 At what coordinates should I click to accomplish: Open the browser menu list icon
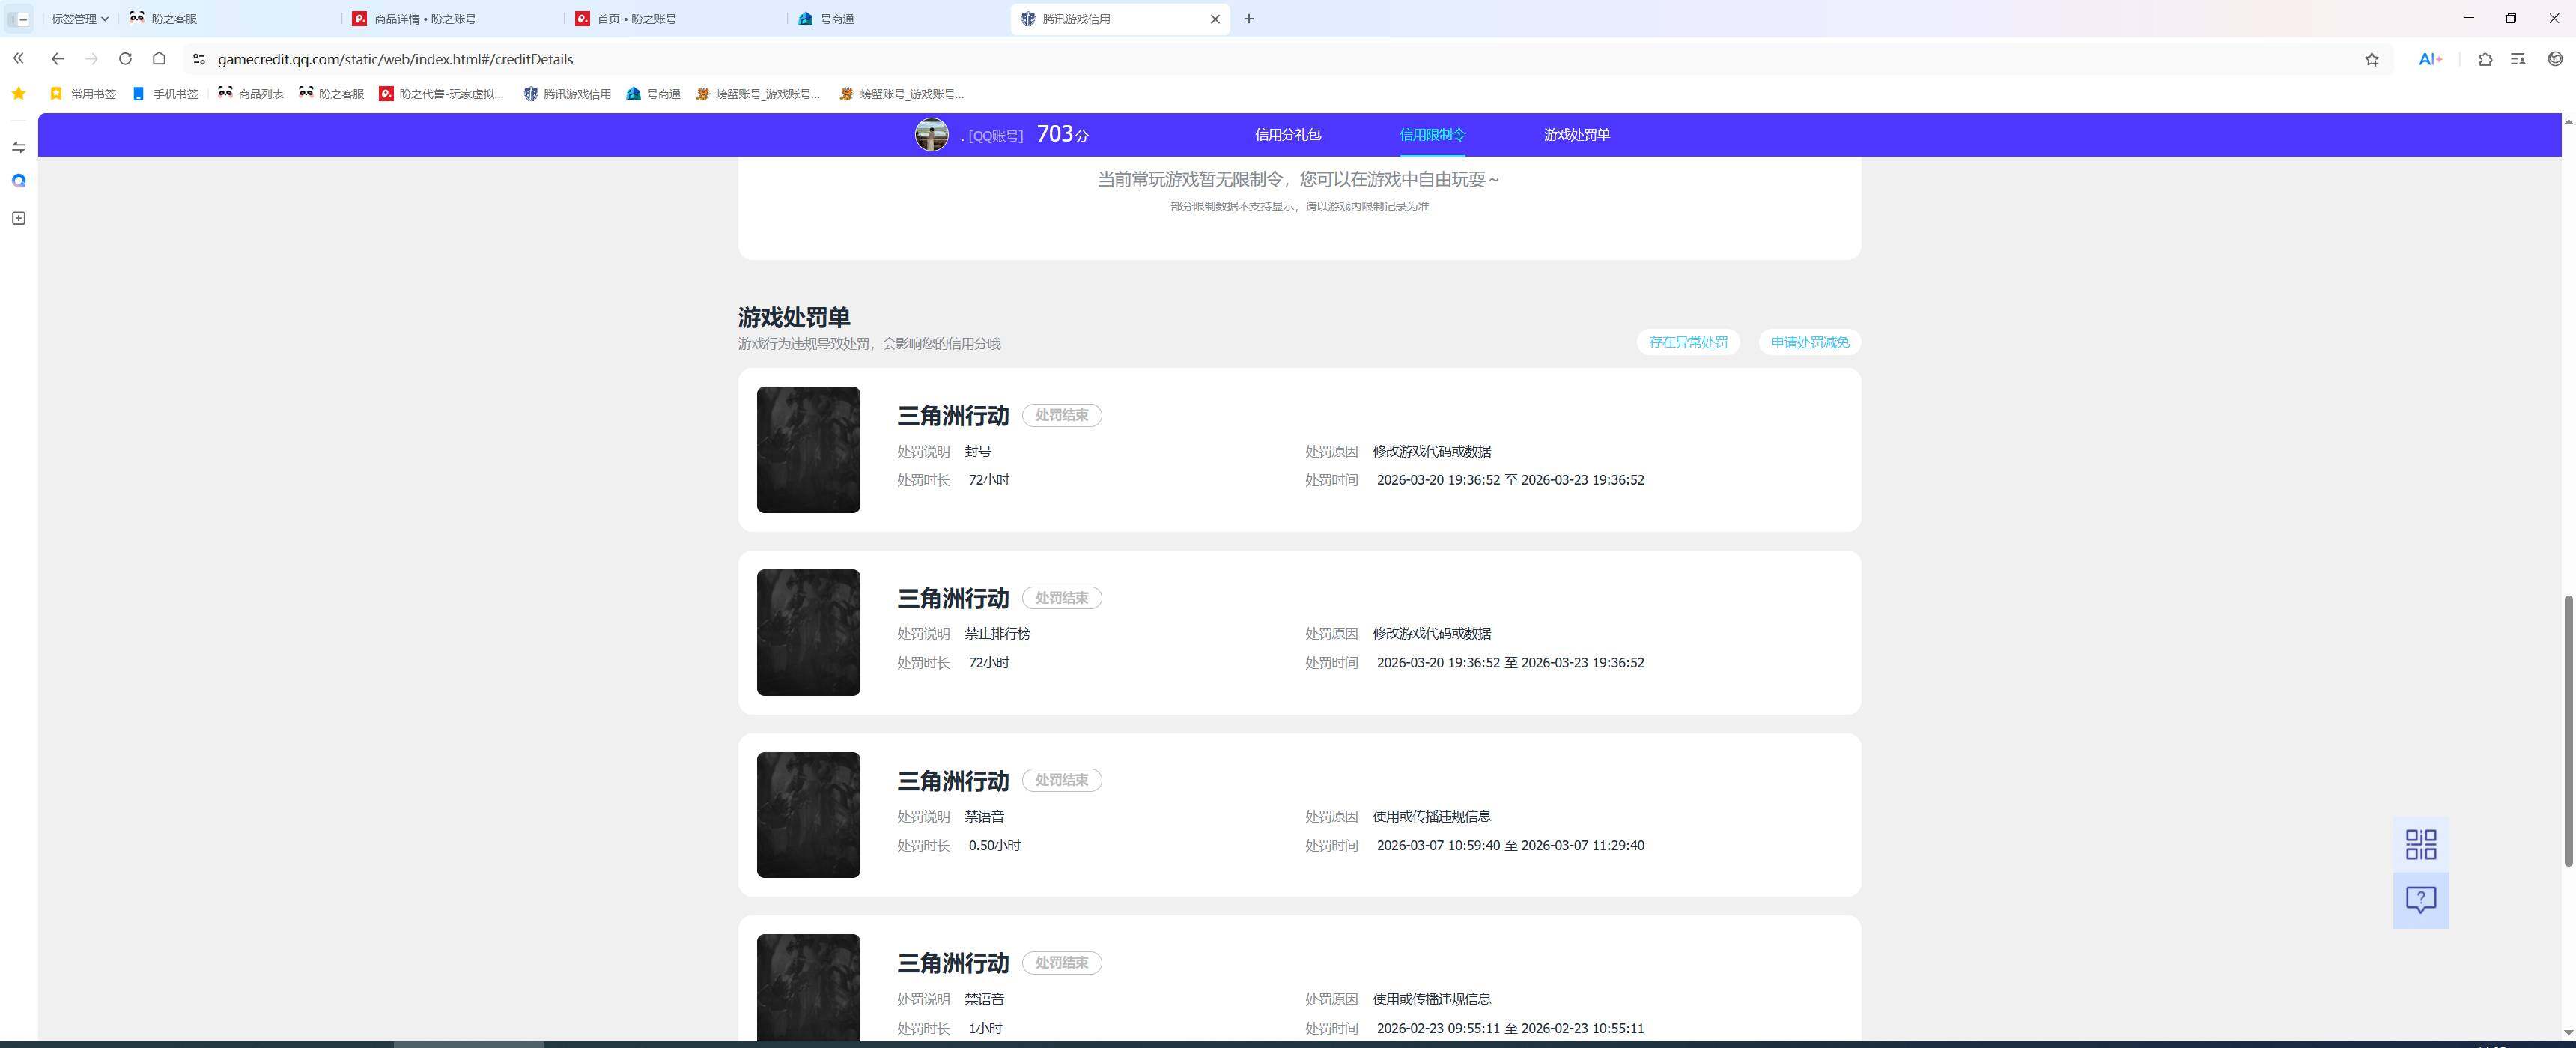tap(2518, 59)
